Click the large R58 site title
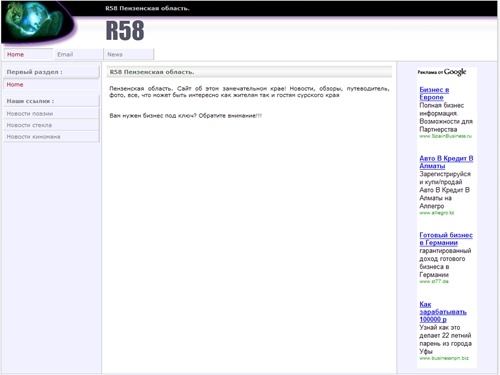500x375 pixels. click(125, 30)
